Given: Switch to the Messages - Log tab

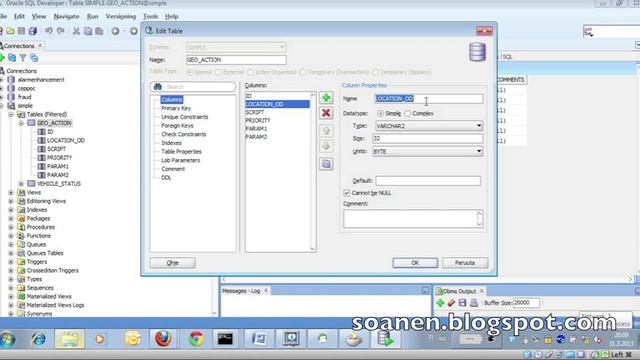Looking at the screenshot, I should 241,291.
